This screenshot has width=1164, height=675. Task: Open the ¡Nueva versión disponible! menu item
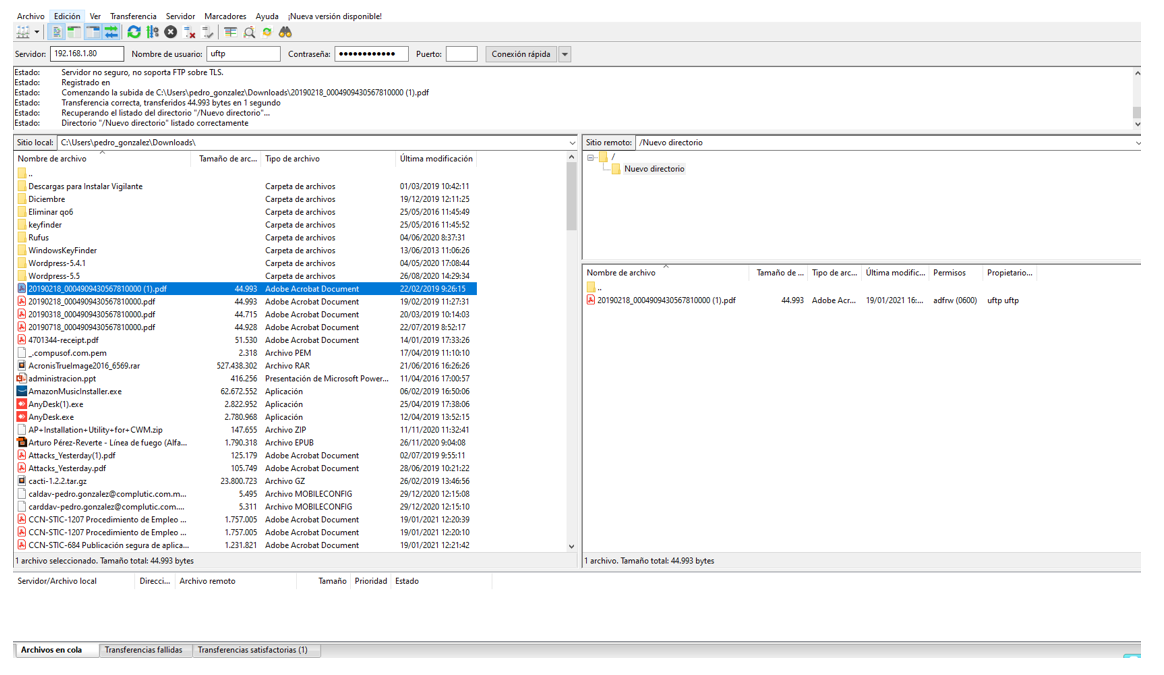tap(335, 16)
